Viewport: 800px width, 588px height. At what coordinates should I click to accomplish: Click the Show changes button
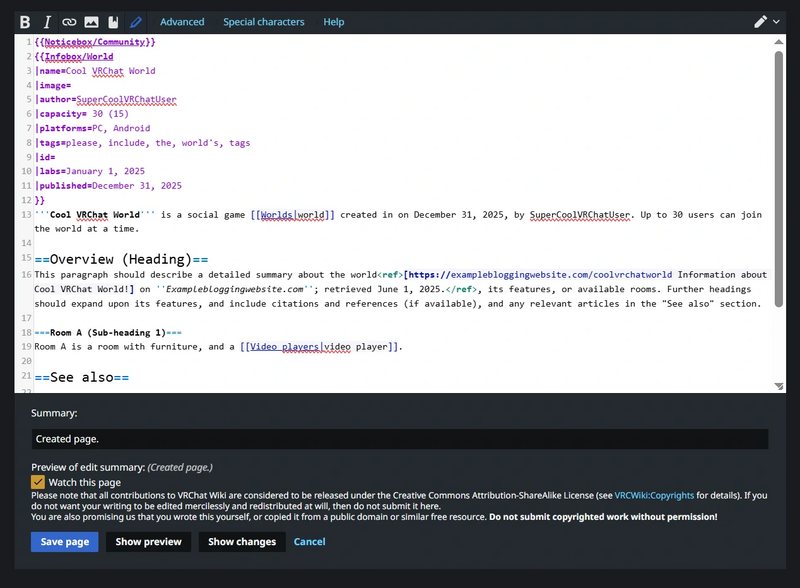[x=242, y=542]
